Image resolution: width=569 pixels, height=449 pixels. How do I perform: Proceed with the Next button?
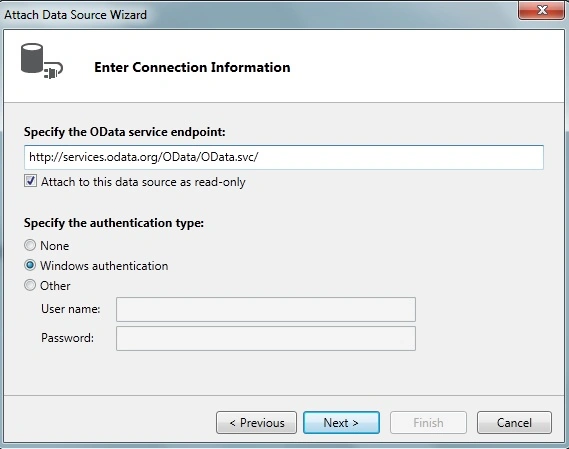341,423
